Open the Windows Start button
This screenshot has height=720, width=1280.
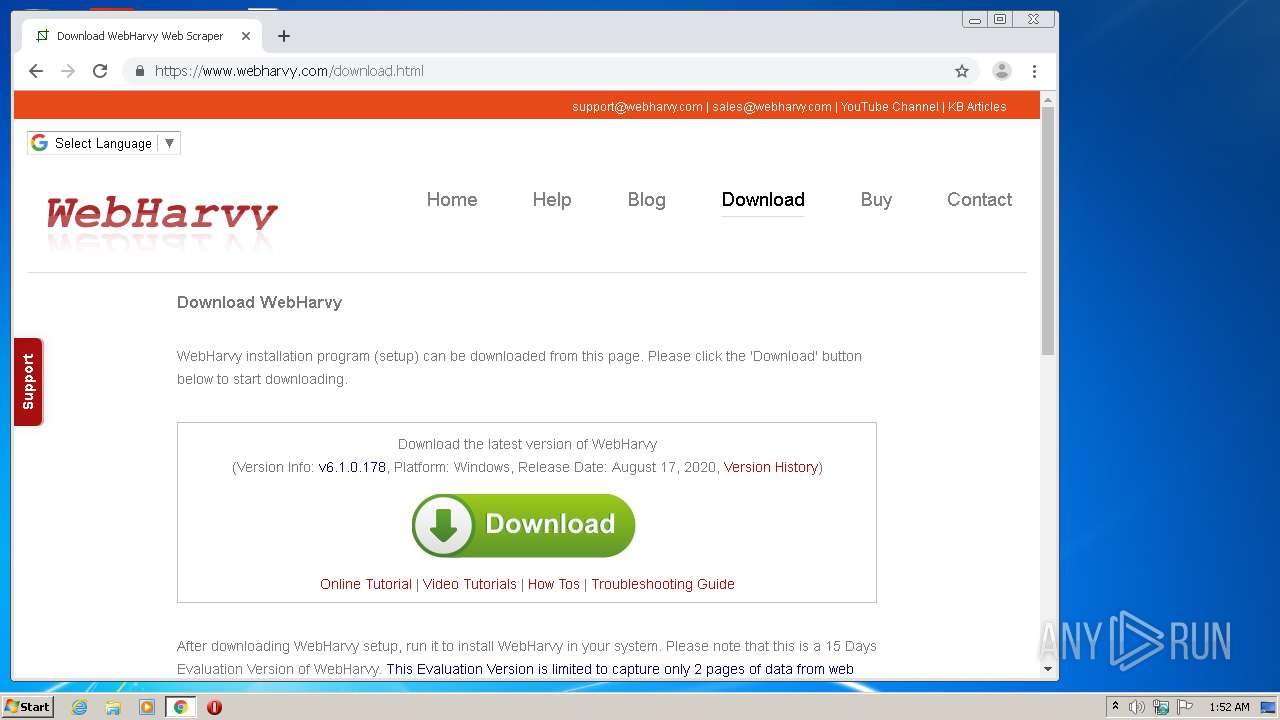coord(27,707)
